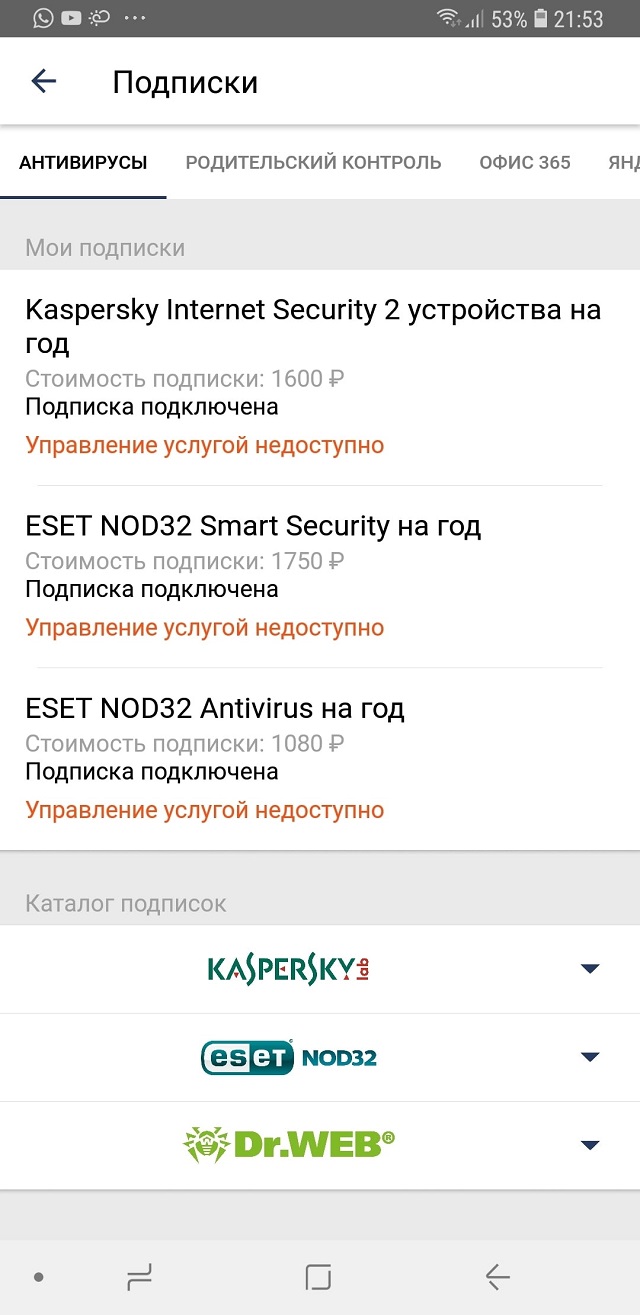Select the Dr.WEB logo in catalog
Image resolution: width=640 pixels, height=1315 pixels.
tap(290, 1145)
